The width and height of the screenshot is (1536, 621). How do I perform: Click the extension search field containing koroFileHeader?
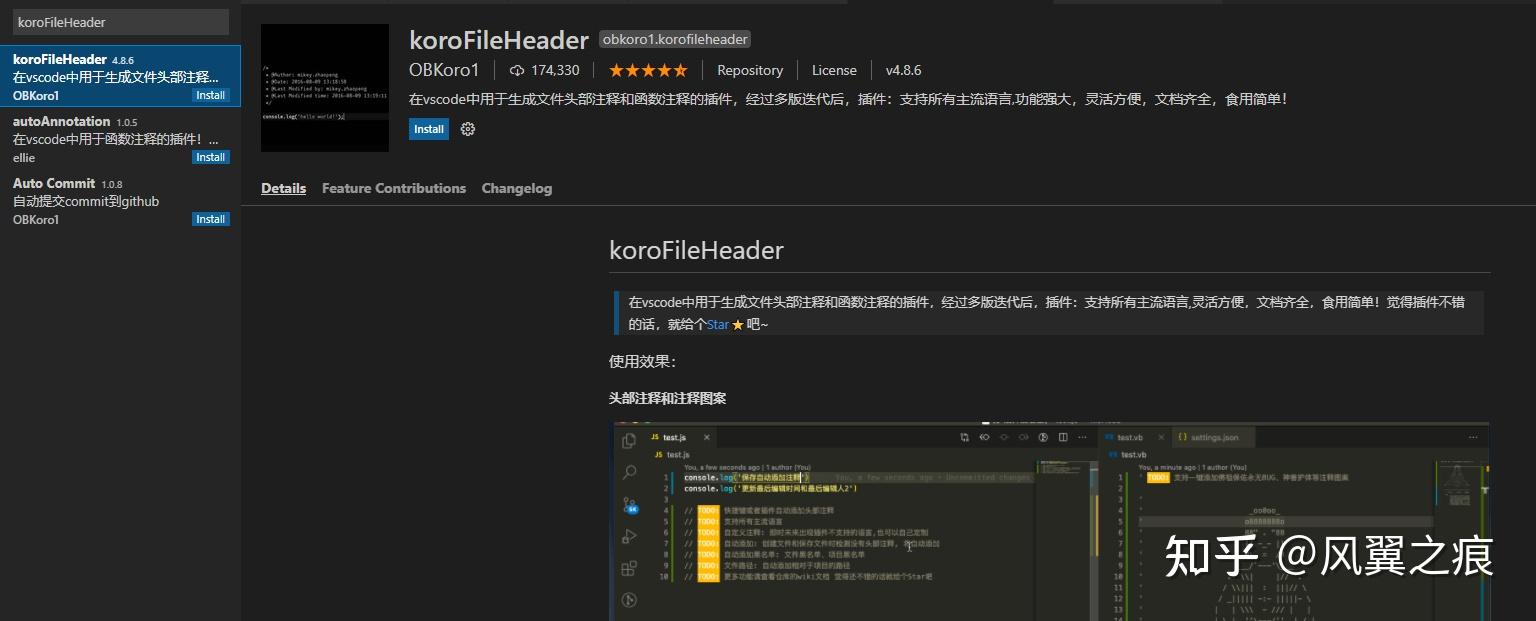121,22
